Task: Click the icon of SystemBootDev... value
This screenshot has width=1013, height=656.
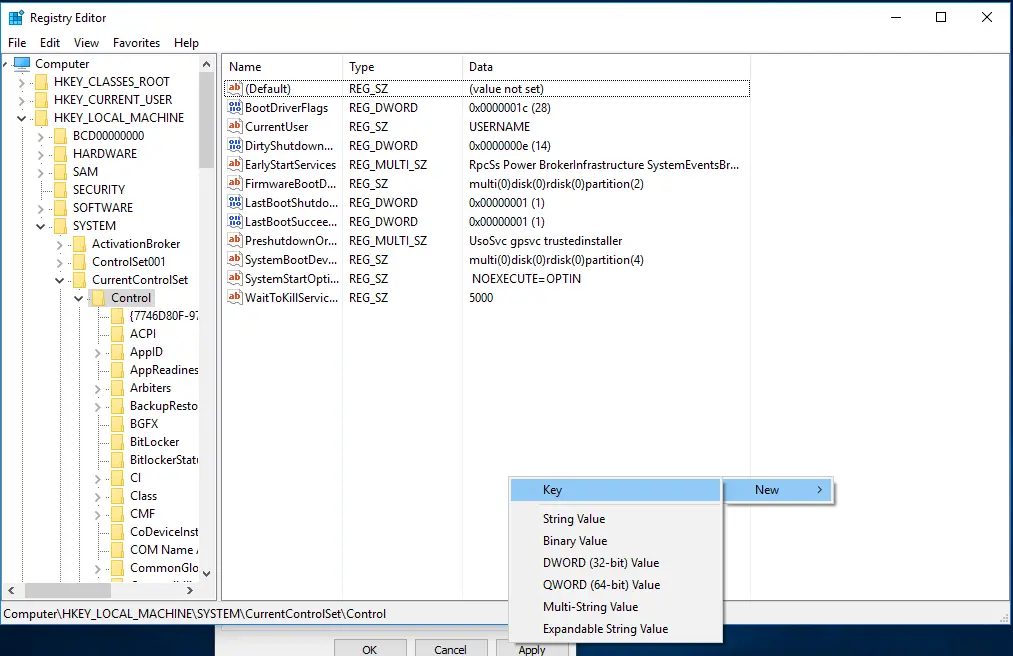Action: click(235, 259)
